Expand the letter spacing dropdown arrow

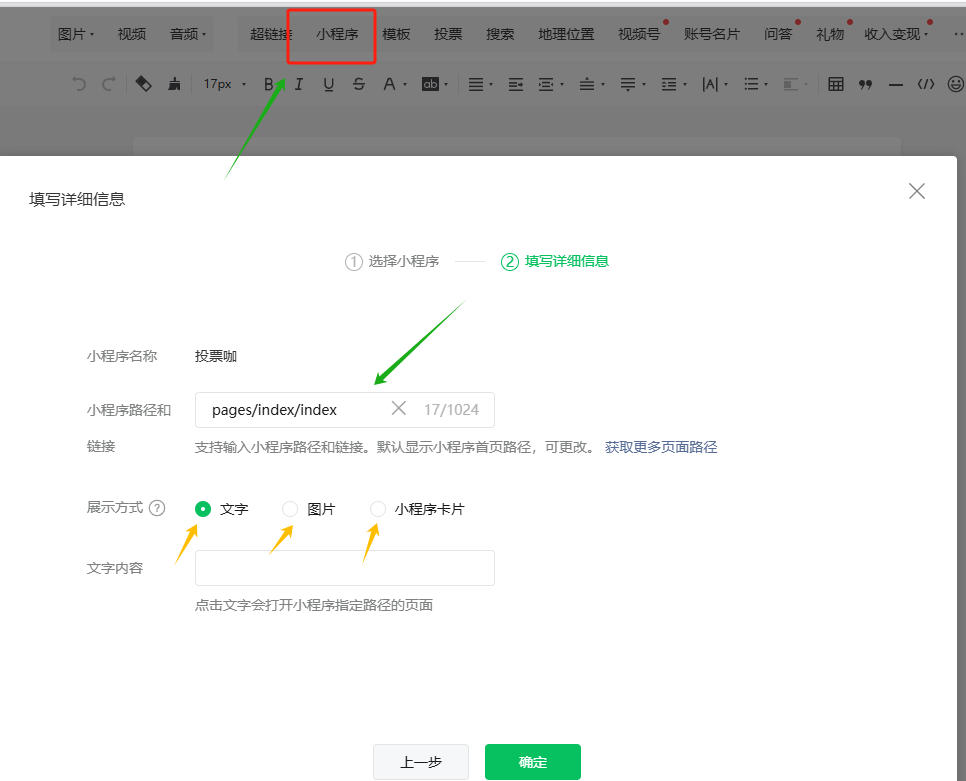point(726,85)
